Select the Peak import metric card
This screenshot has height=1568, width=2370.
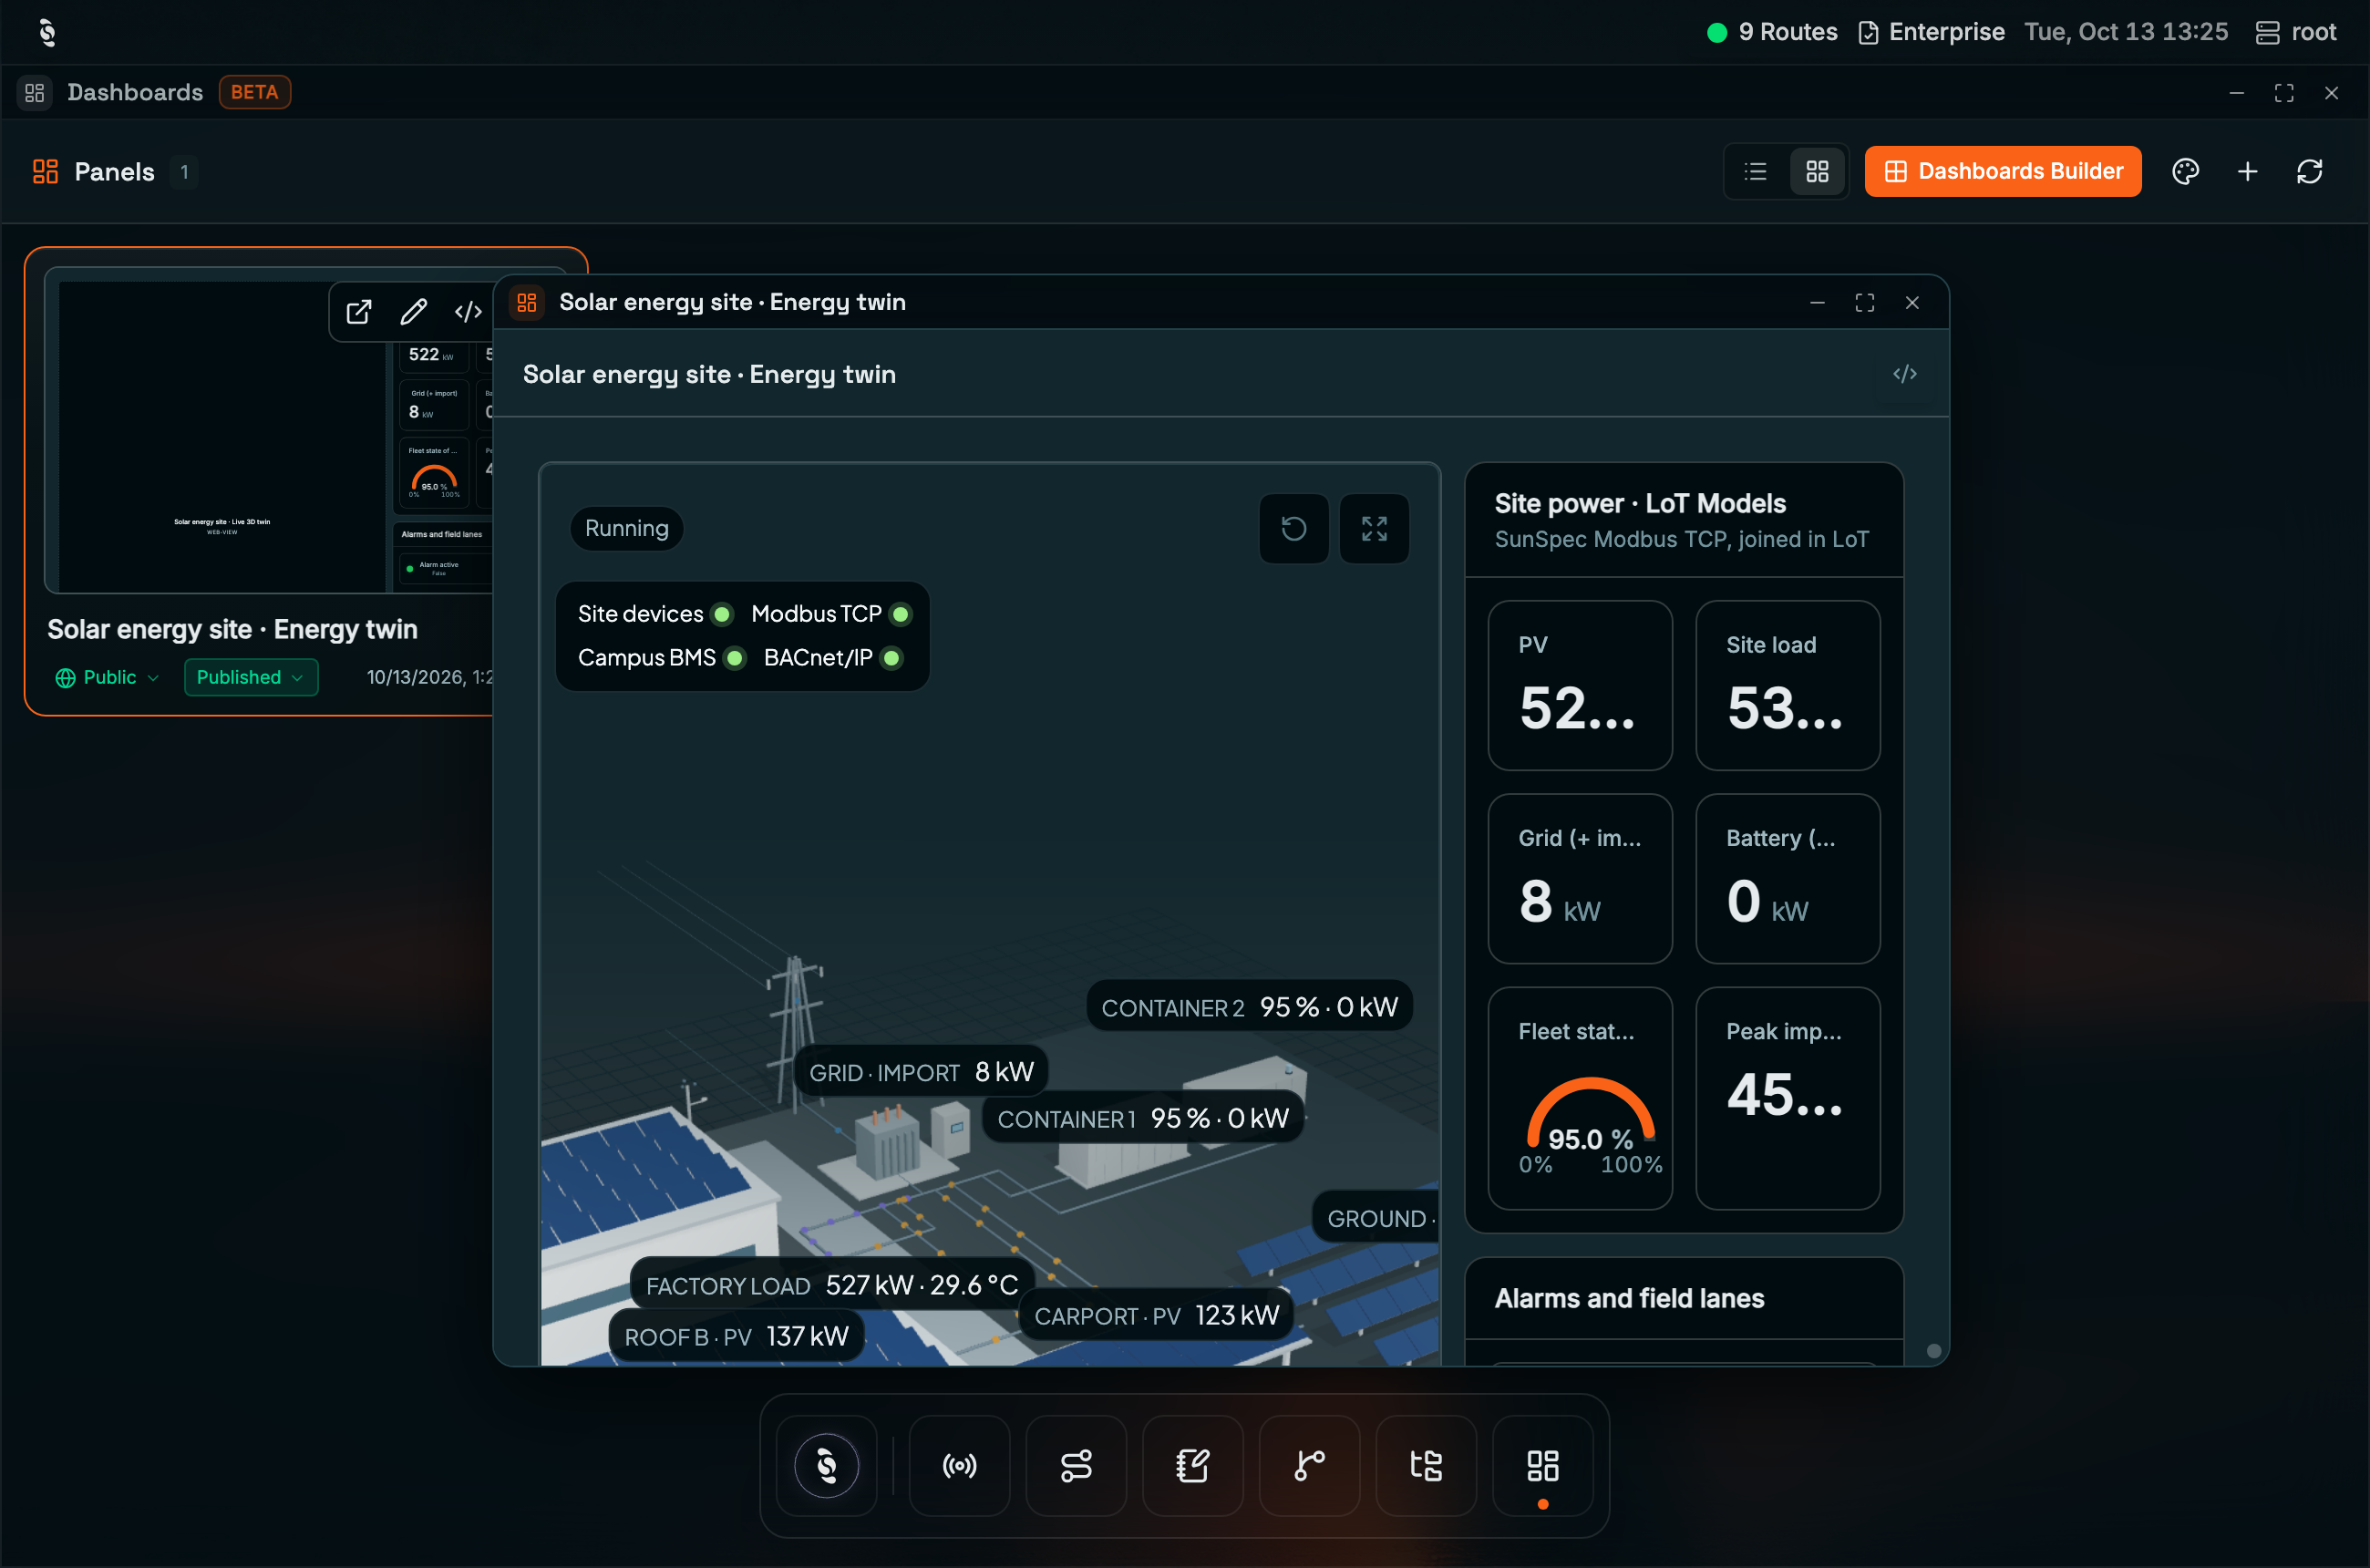tap(1787, 1099)
